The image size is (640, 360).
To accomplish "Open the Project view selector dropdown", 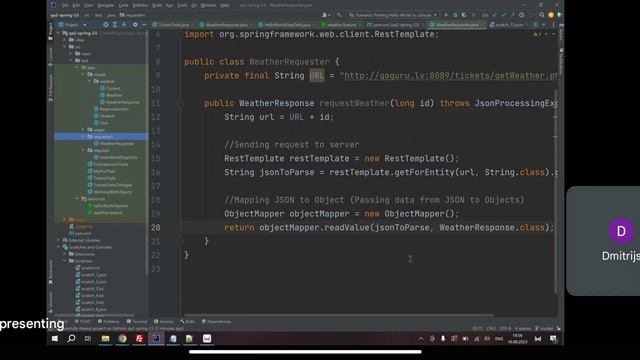I will [73, 25].
